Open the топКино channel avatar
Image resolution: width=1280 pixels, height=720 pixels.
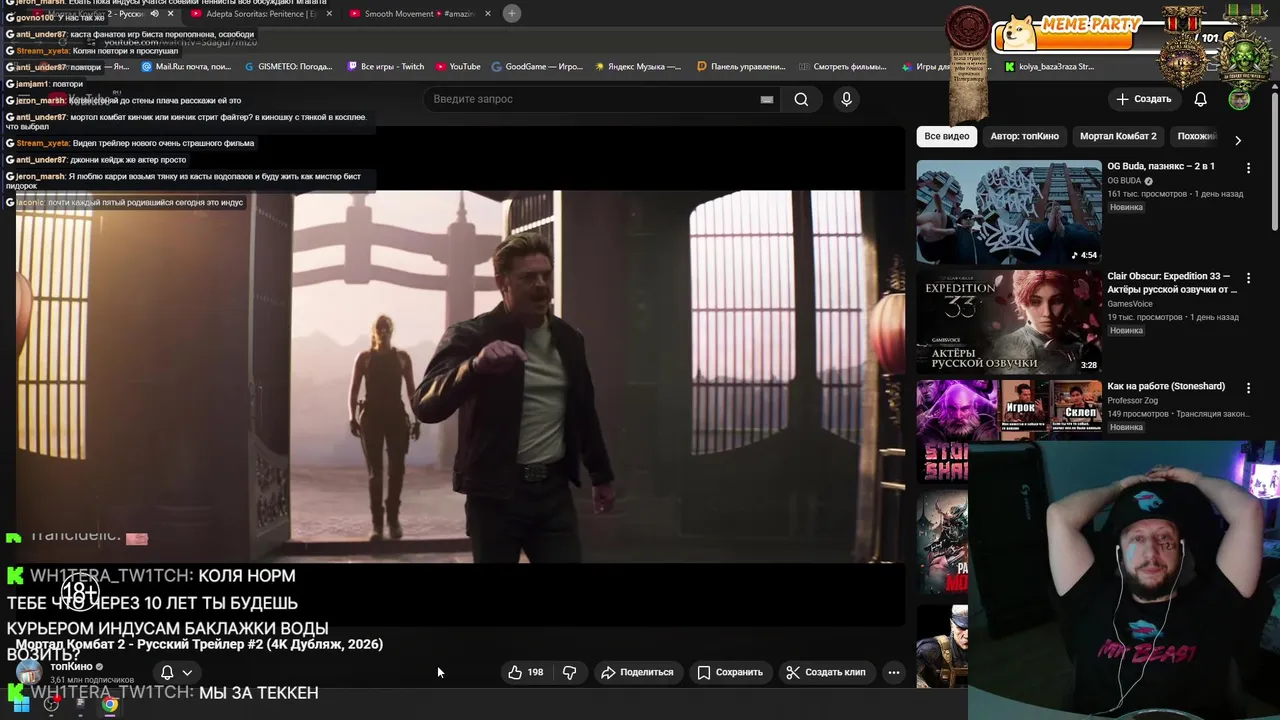[29, 671]
